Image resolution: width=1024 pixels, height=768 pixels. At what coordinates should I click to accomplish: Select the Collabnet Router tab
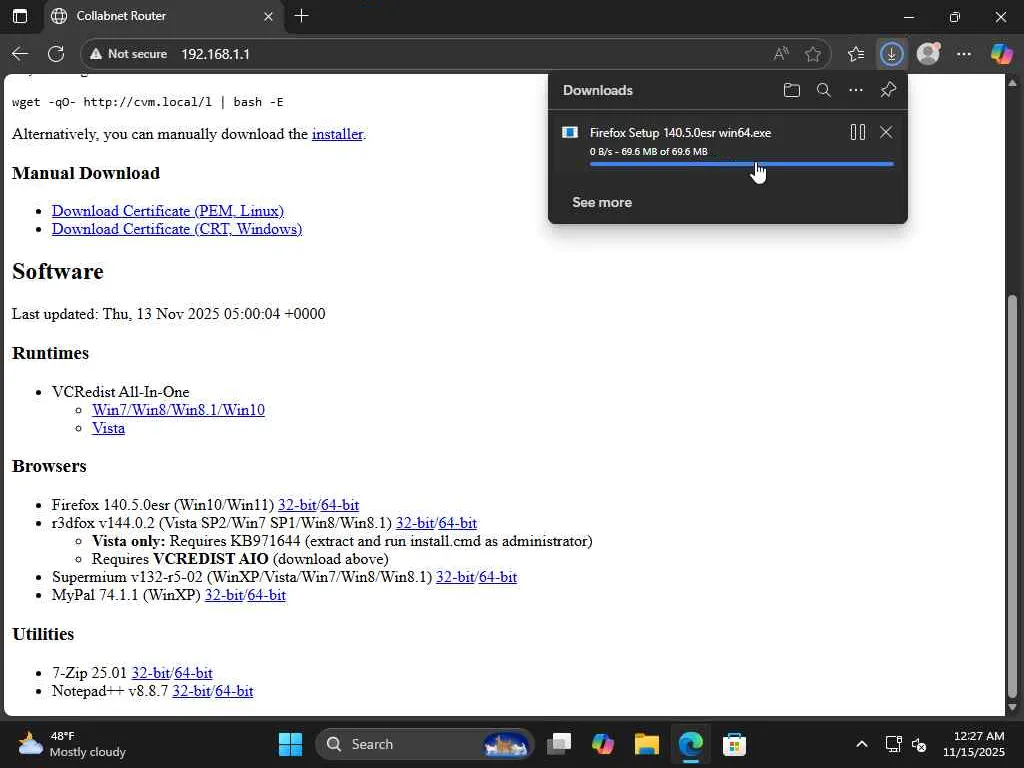point(163,16)
